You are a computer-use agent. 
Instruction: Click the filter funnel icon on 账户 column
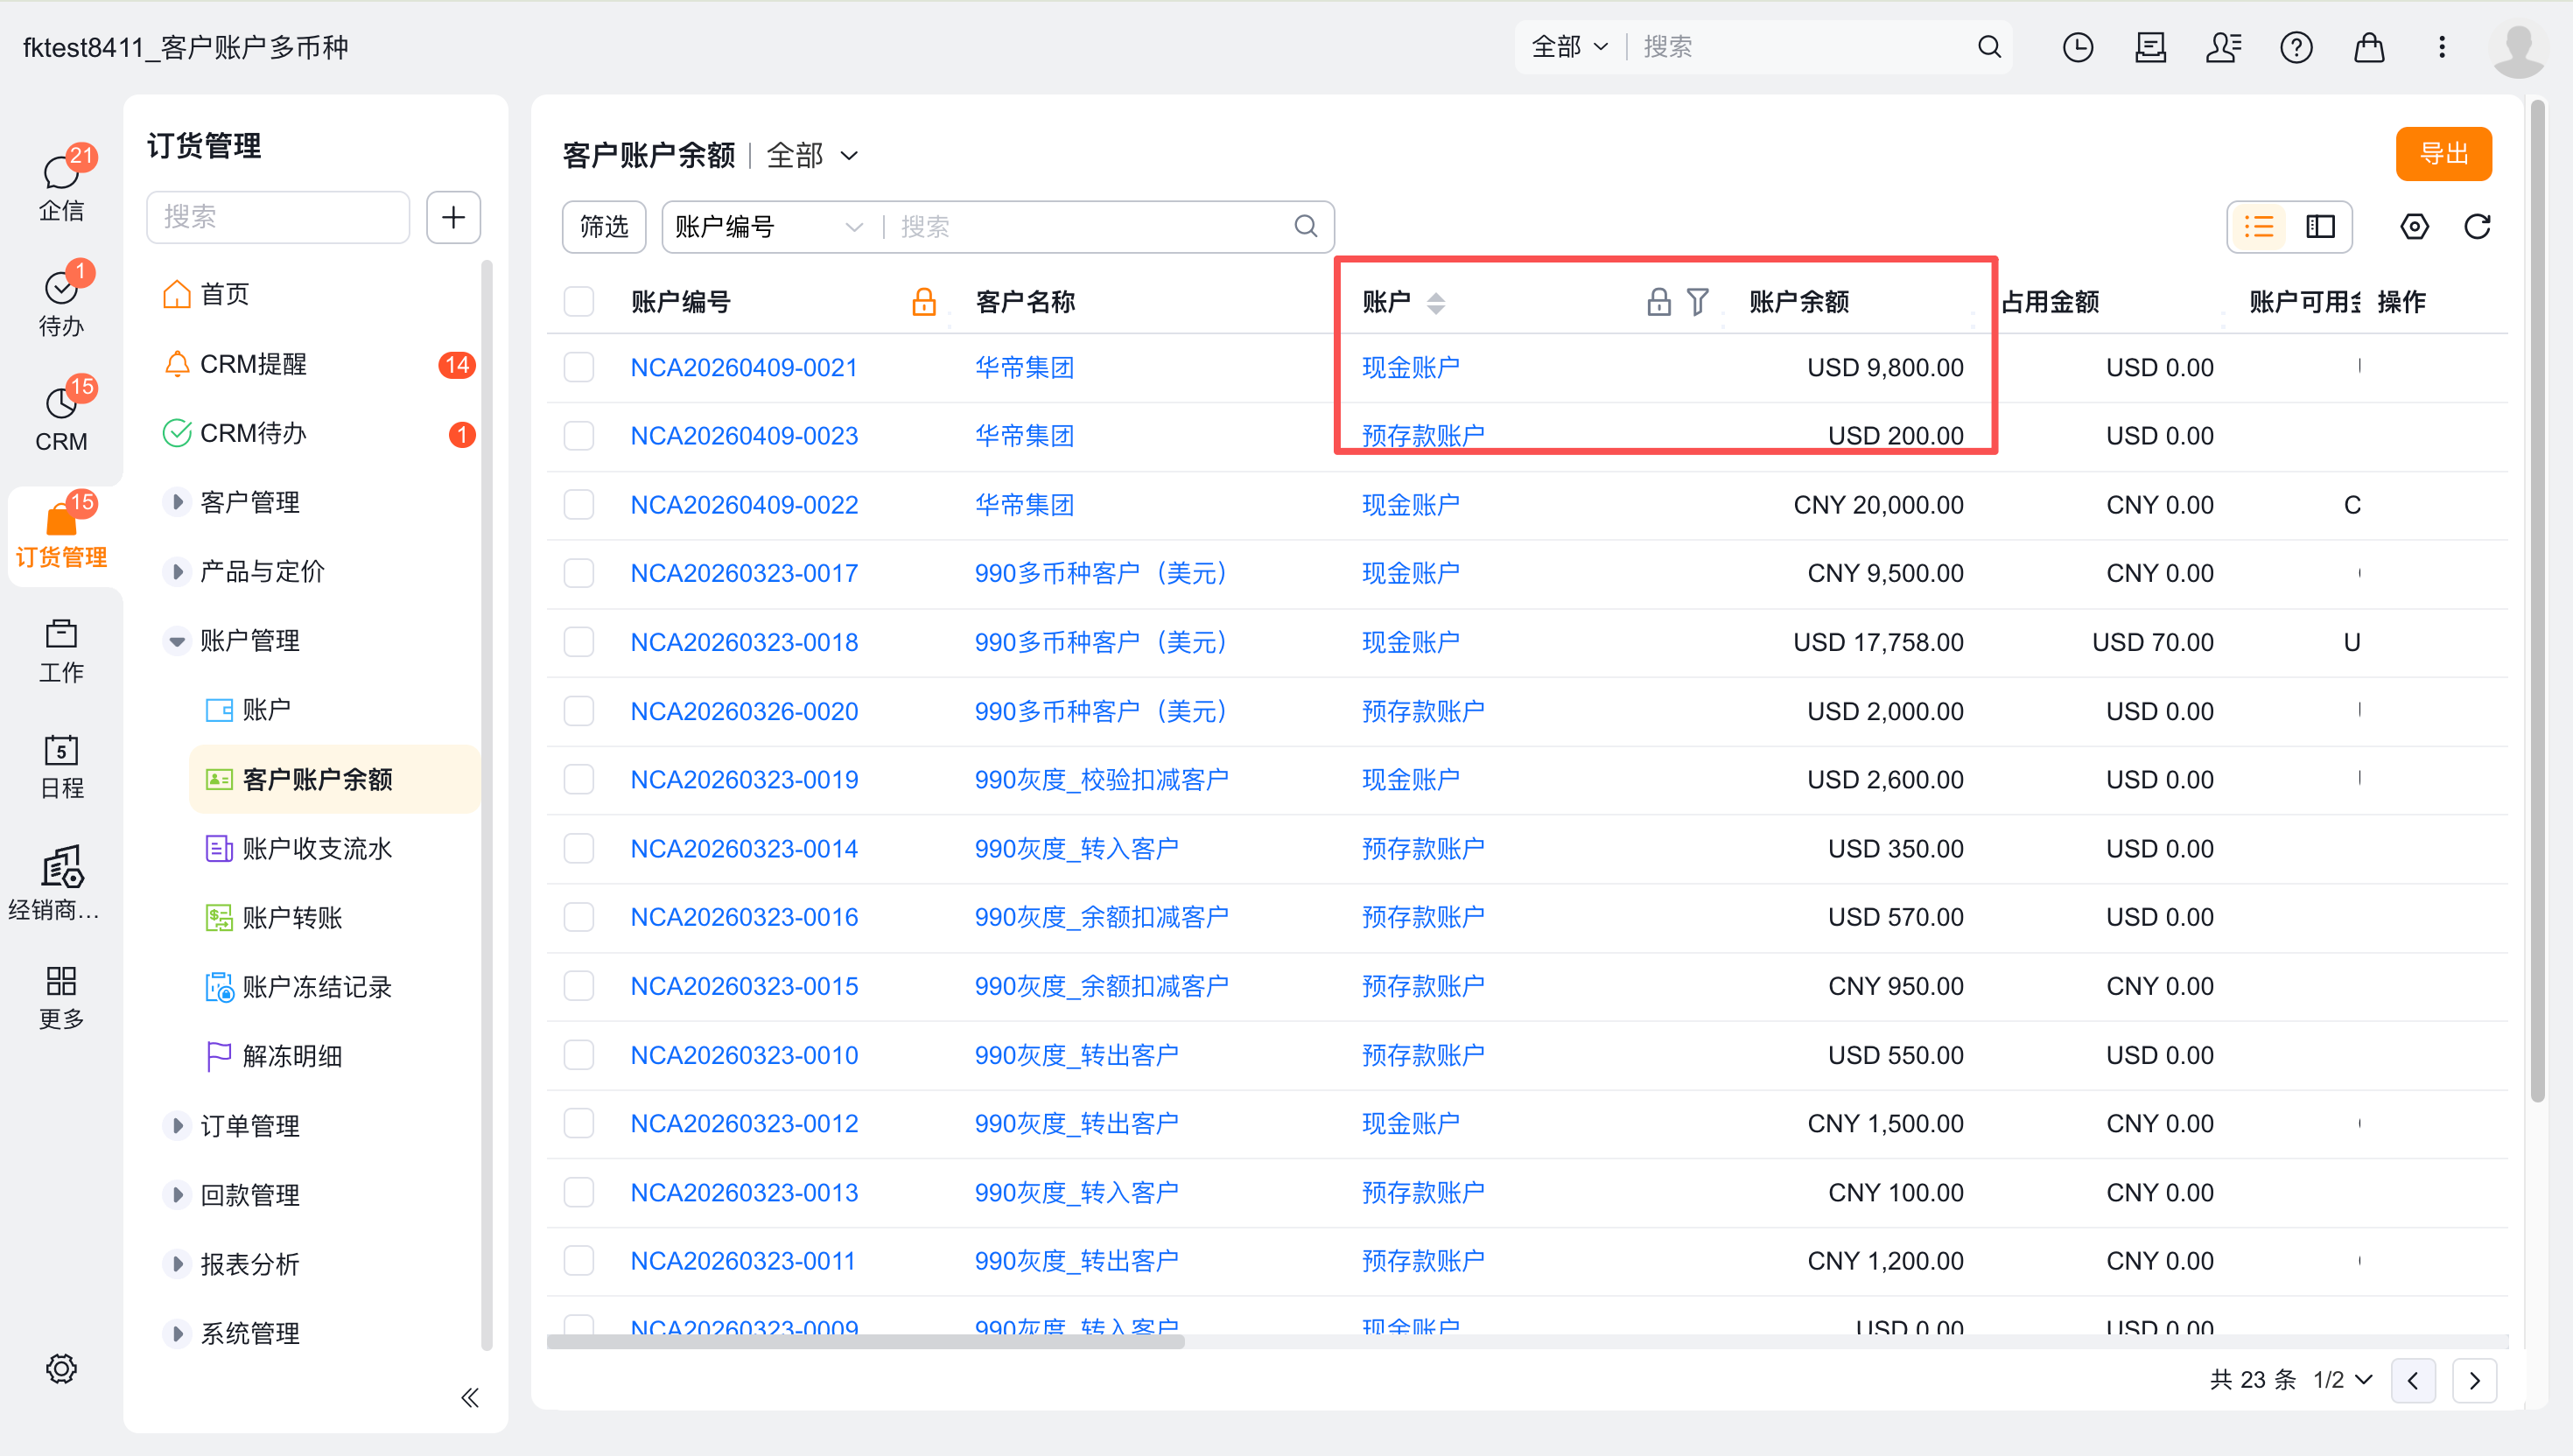(1697, 301)
